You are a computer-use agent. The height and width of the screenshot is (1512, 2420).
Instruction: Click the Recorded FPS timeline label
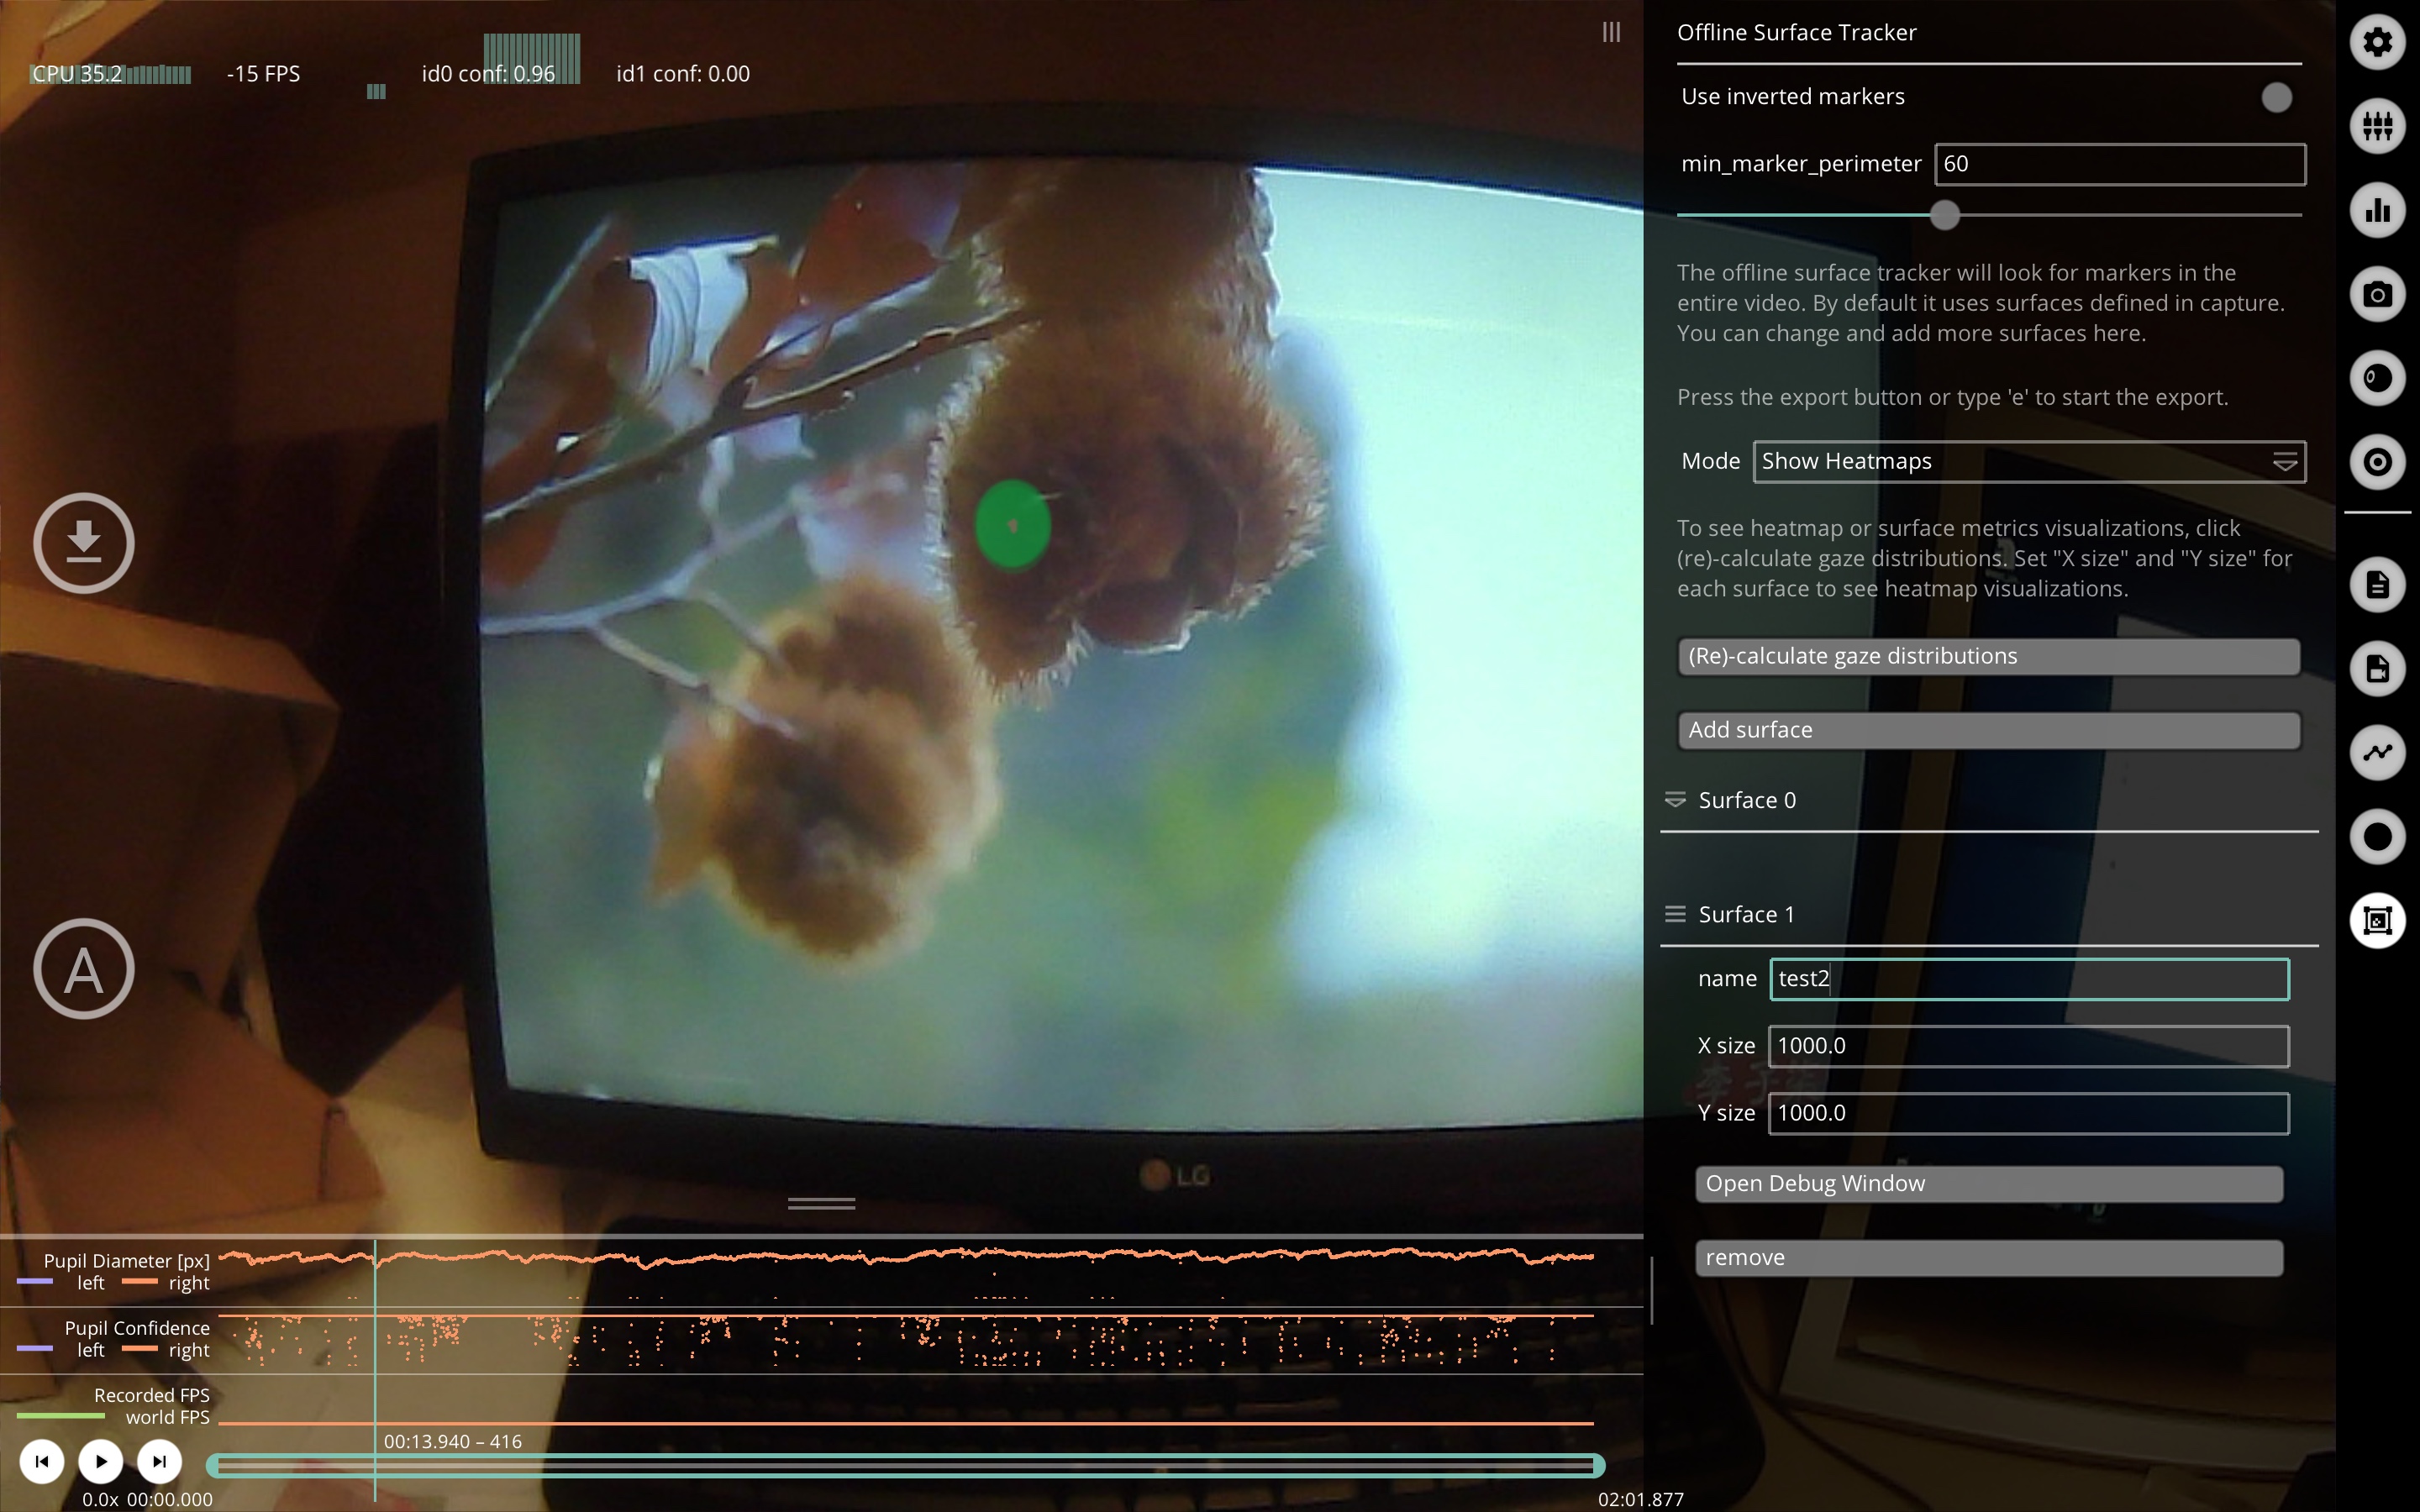152,1395
